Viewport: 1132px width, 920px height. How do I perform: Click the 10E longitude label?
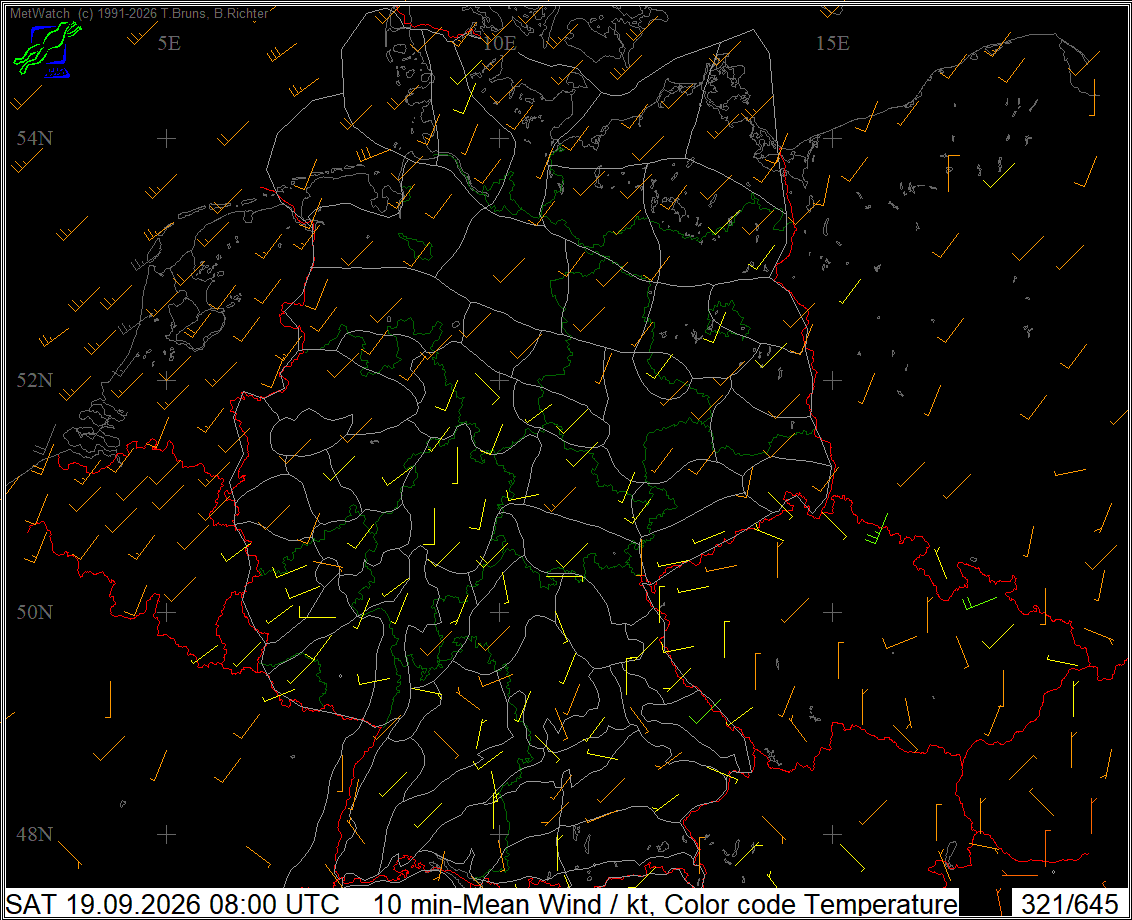[x=500, y=43]
